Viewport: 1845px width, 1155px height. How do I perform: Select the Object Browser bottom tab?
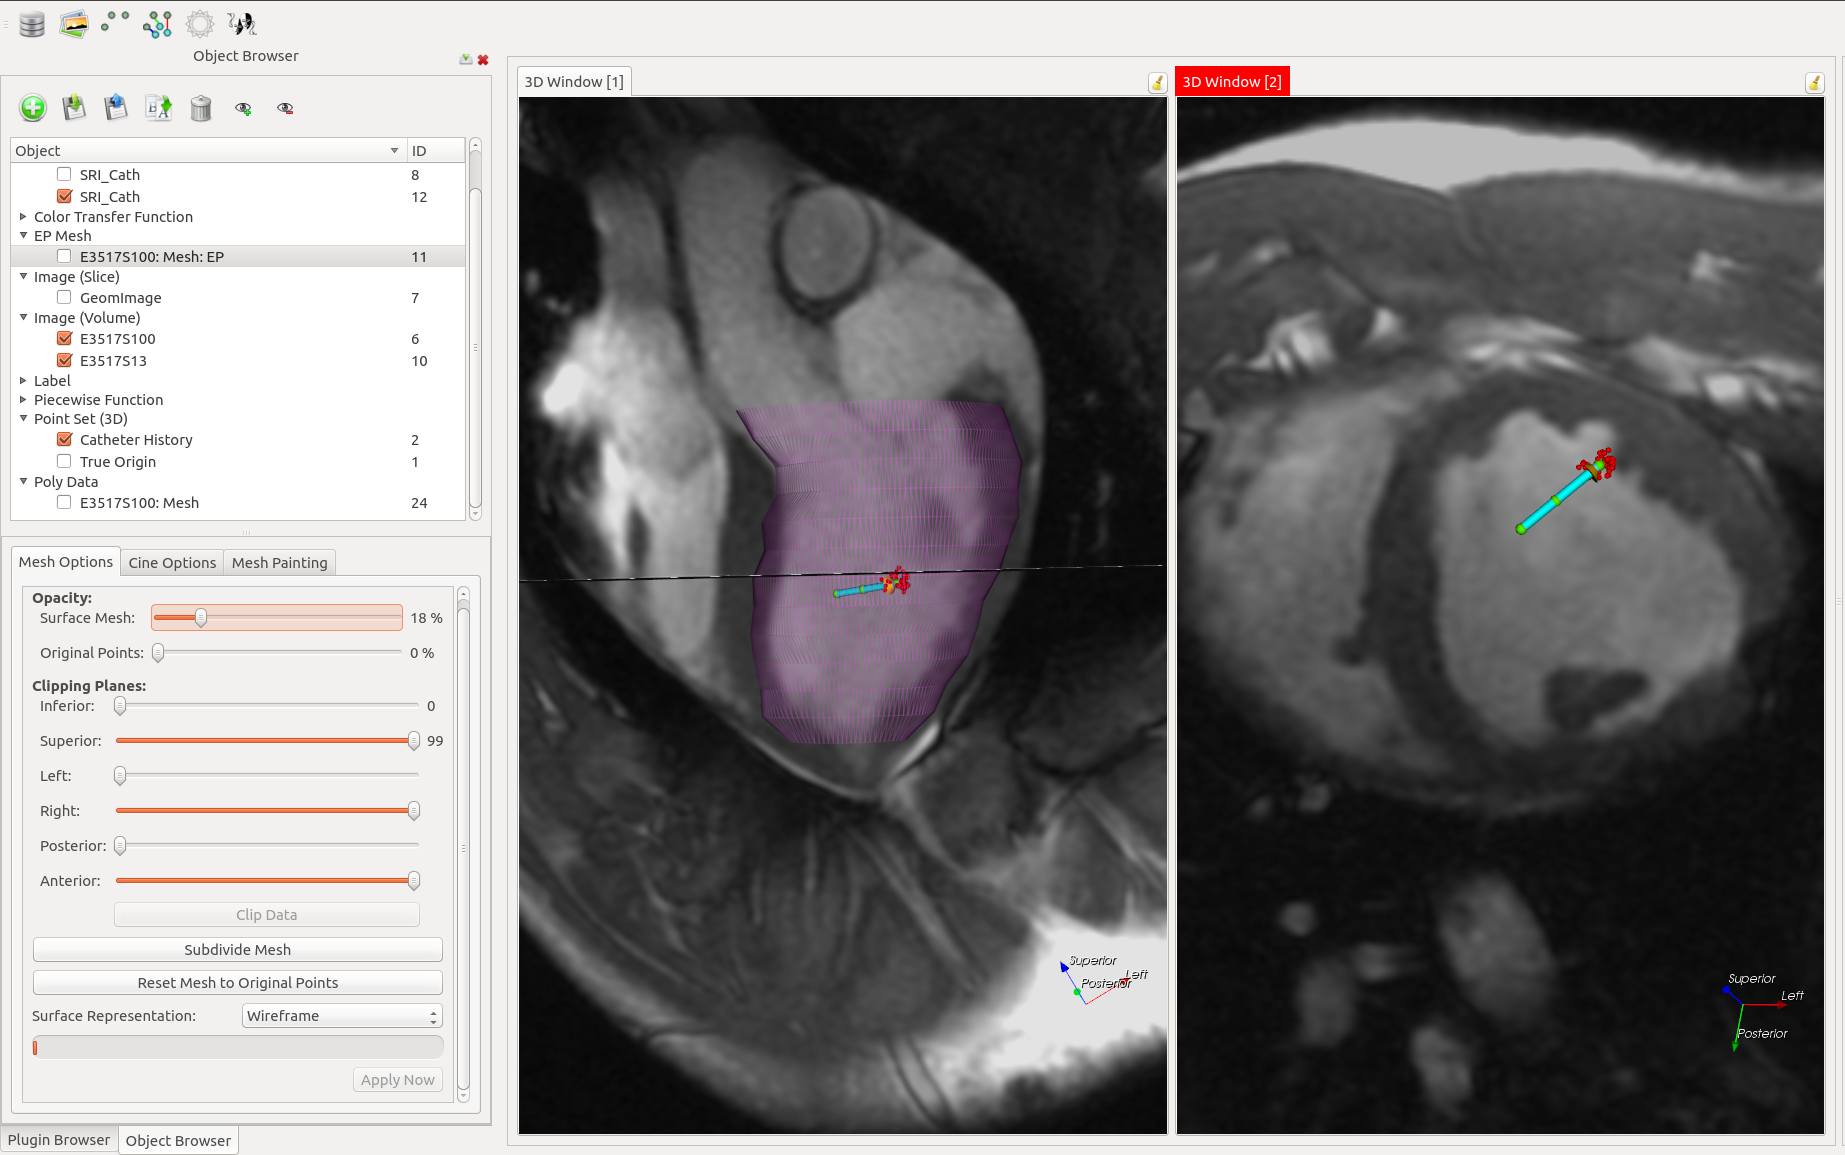tap(178, 1141)
